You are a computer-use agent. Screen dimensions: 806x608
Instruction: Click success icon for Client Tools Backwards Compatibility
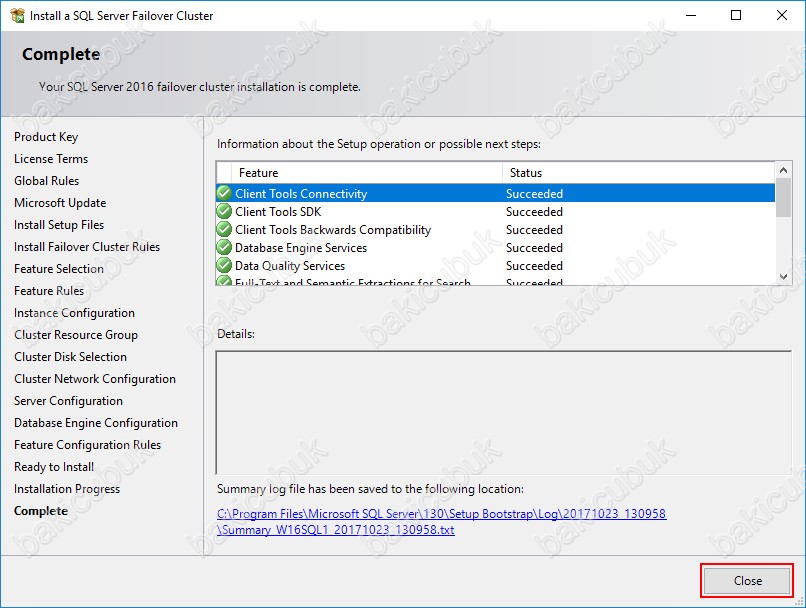pyautogui.click(x=224, y=229)
